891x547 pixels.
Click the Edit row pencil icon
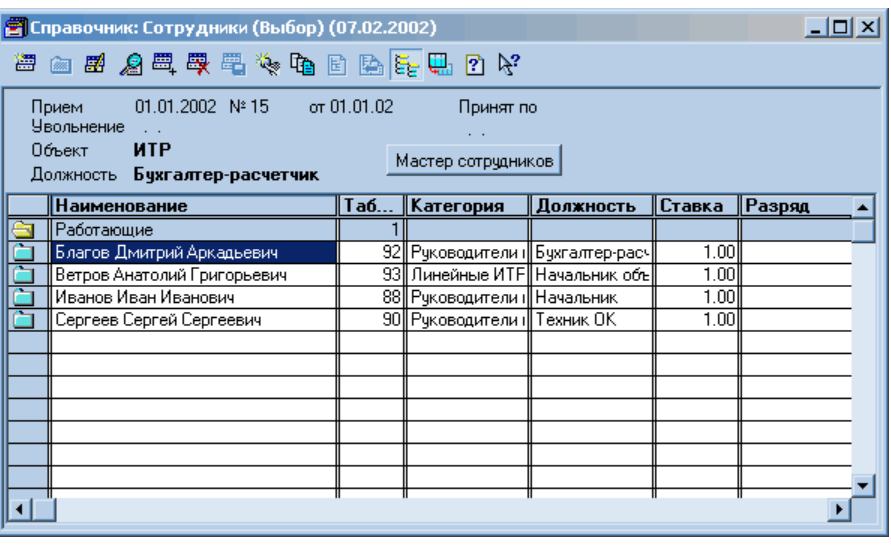point(95,64)
